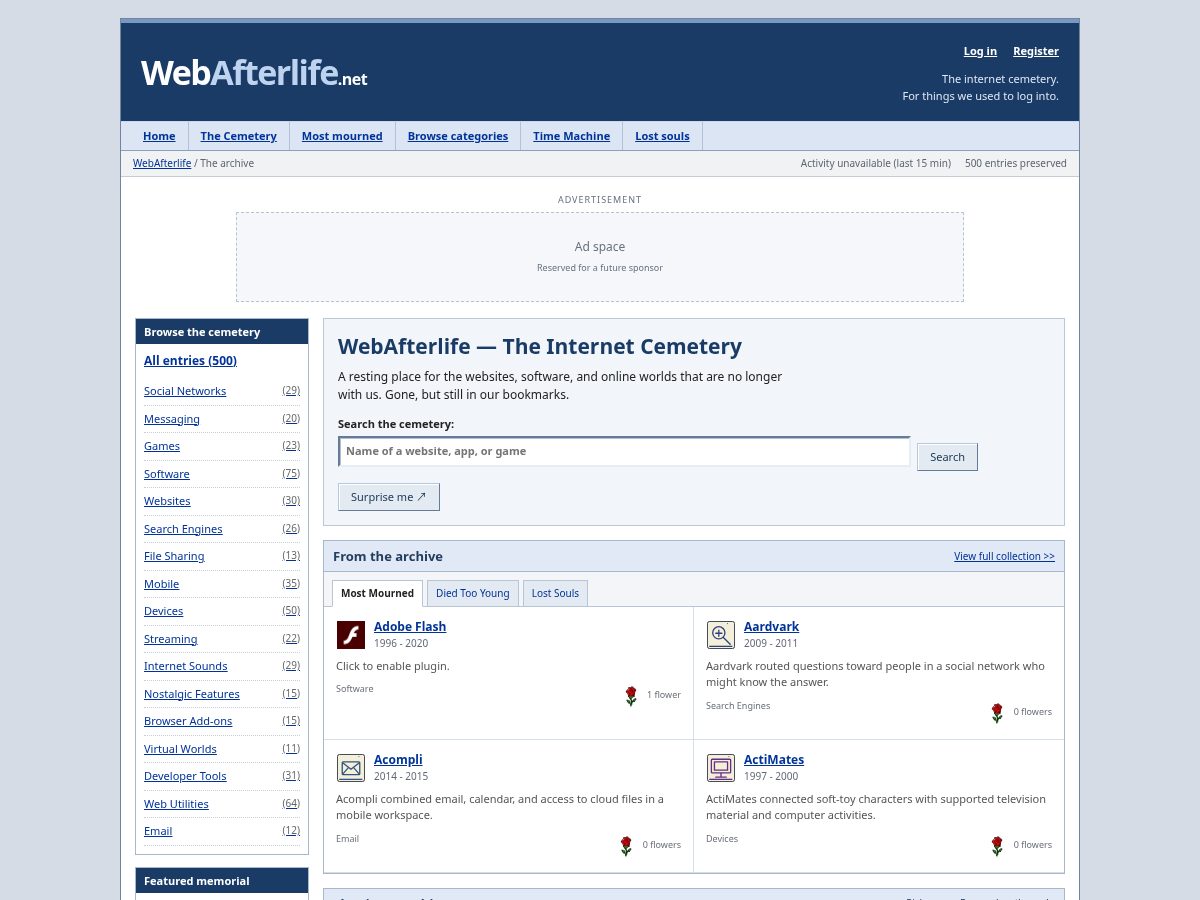The height and width of the screenshot is (900, 1200).
Task: Open View full collection link
Action: pyautogui.click(x=1004, y=556)
